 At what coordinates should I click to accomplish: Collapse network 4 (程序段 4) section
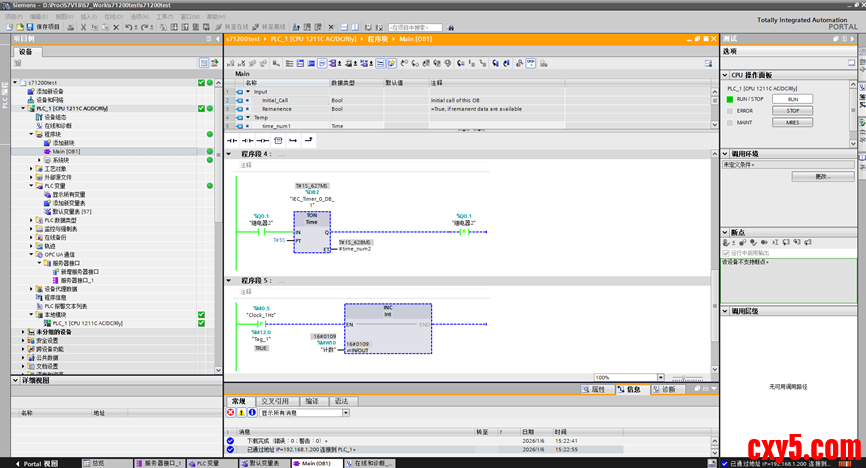(230, 154)
